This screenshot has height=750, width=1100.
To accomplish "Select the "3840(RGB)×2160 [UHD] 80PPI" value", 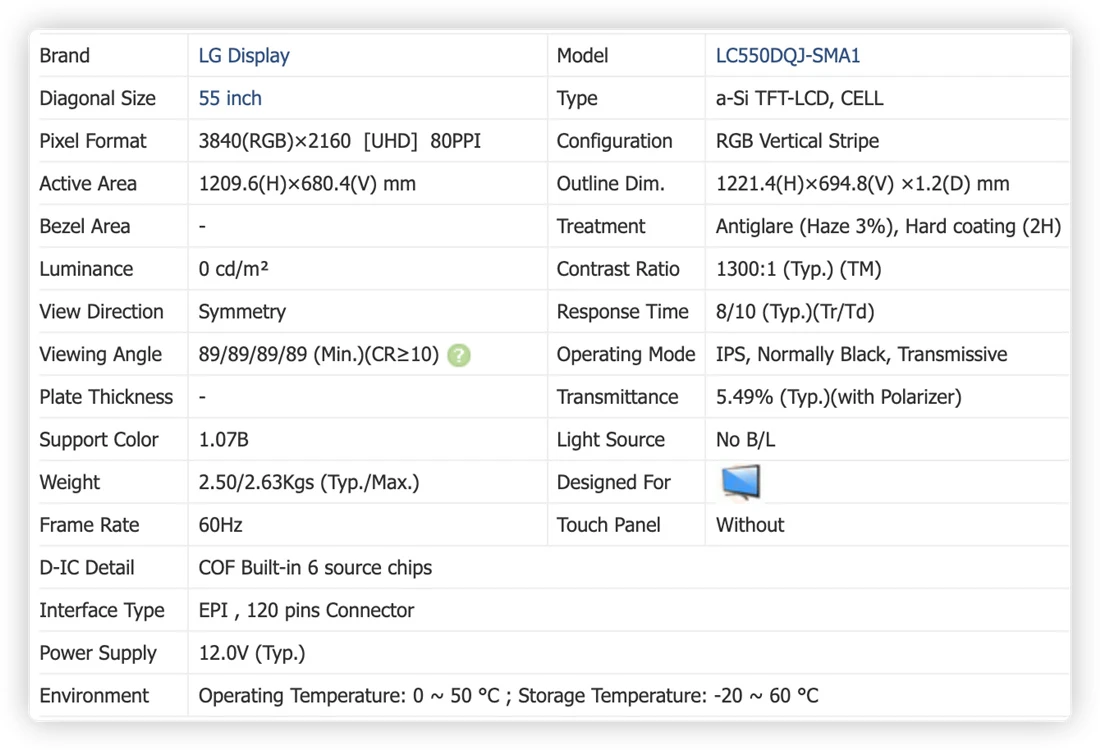I will pyautogui.click(x=340, y=141).
